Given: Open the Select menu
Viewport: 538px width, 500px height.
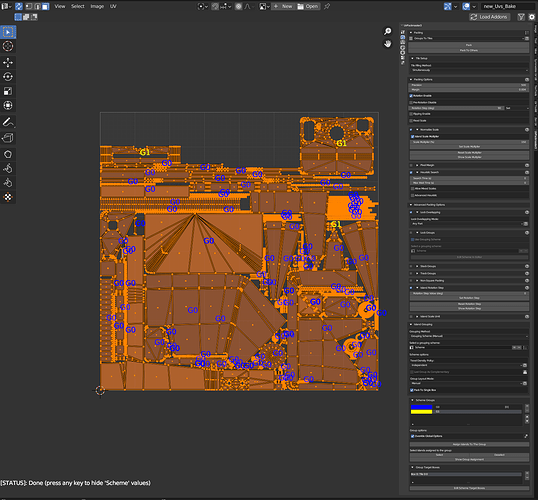Looking at the screenshot, I should pyautogui.click(x=78, y=6).
